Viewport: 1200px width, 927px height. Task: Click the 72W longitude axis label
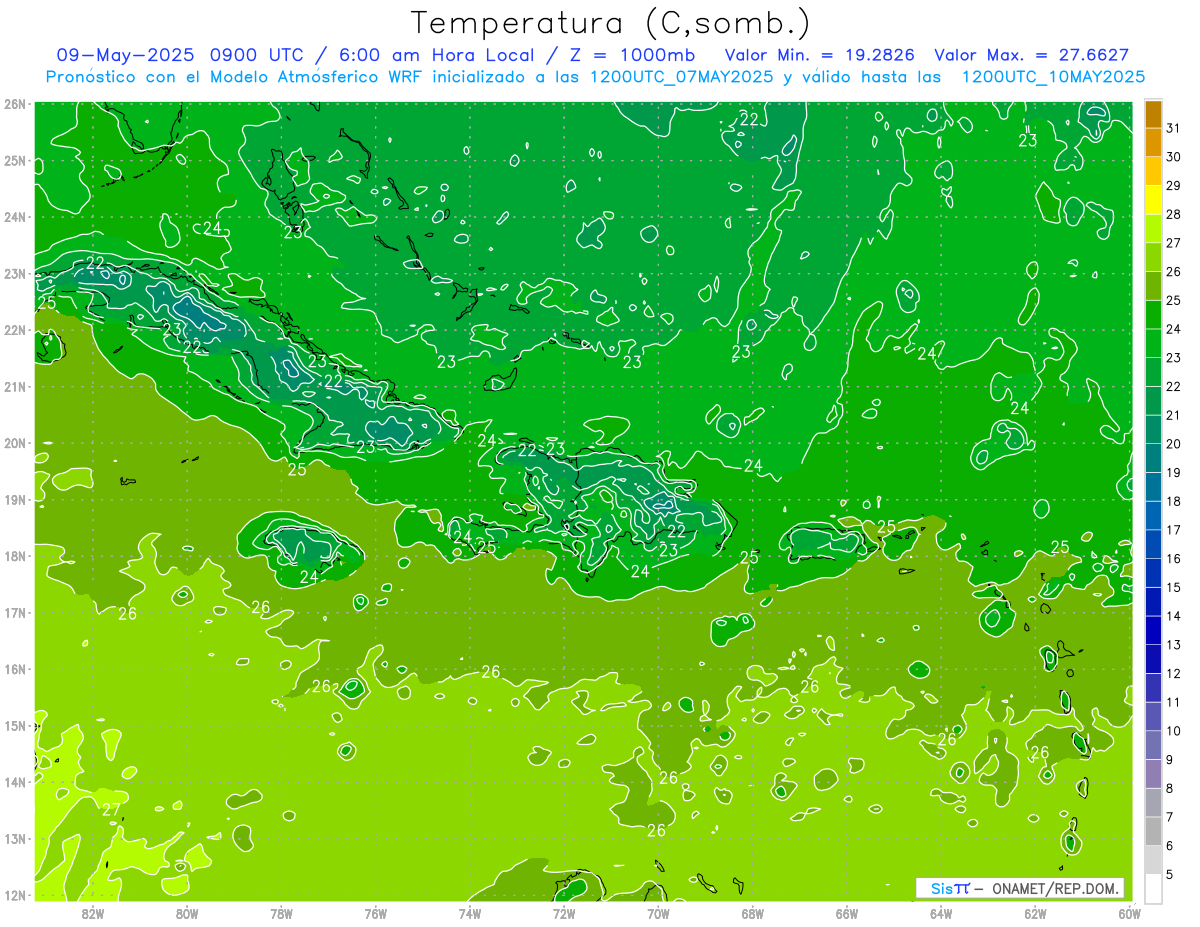[564, 913]
